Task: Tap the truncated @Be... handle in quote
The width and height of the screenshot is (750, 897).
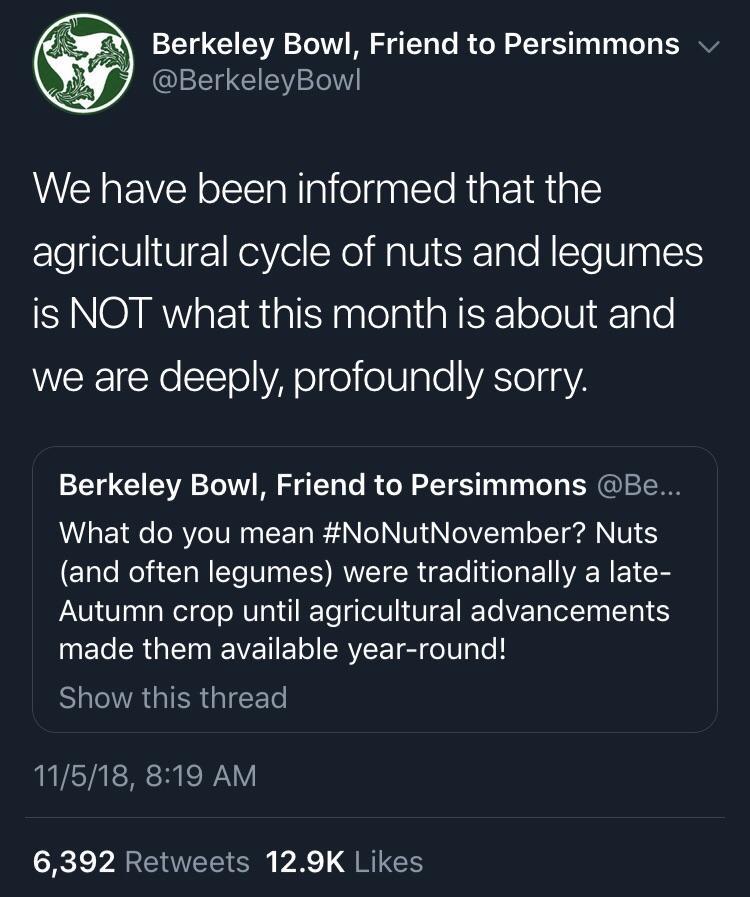Action: coord(640,485)
